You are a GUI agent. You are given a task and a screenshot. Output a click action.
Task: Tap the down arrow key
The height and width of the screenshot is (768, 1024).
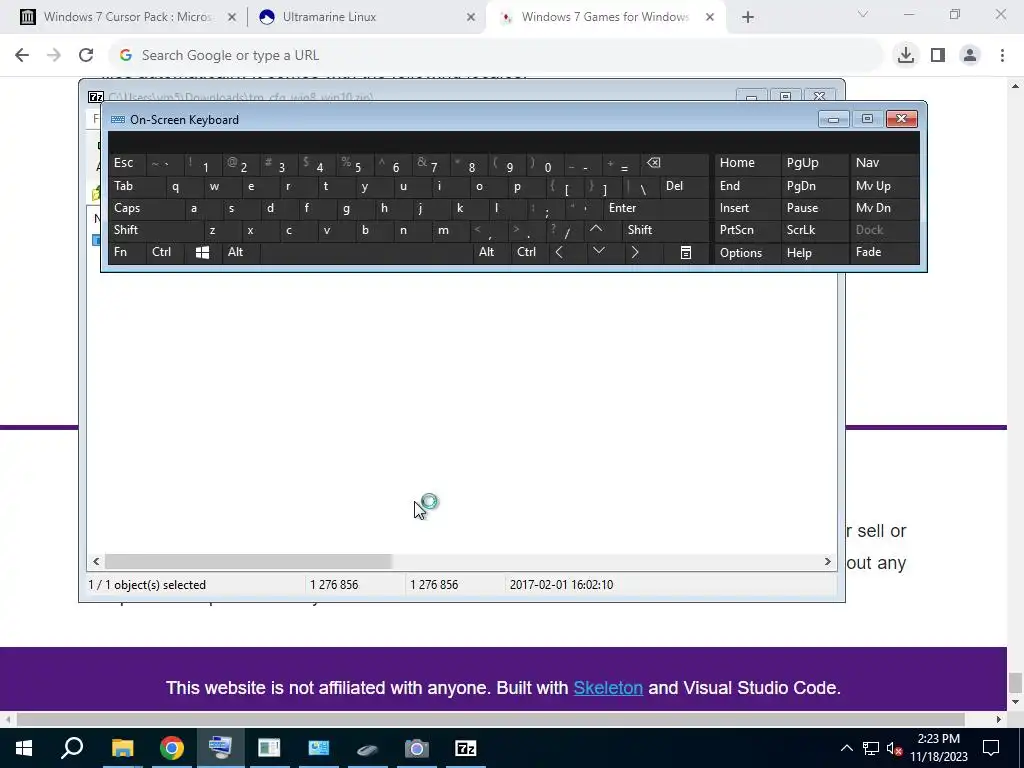click(x=598, y=252)
